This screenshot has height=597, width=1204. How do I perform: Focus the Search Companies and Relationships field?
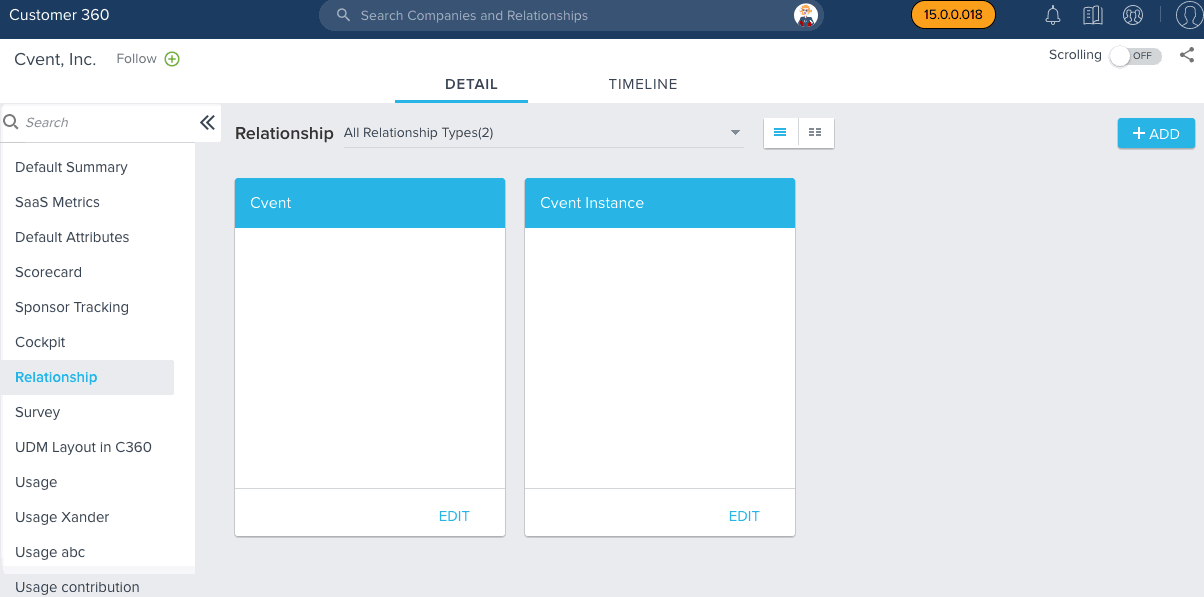point(571,15)
